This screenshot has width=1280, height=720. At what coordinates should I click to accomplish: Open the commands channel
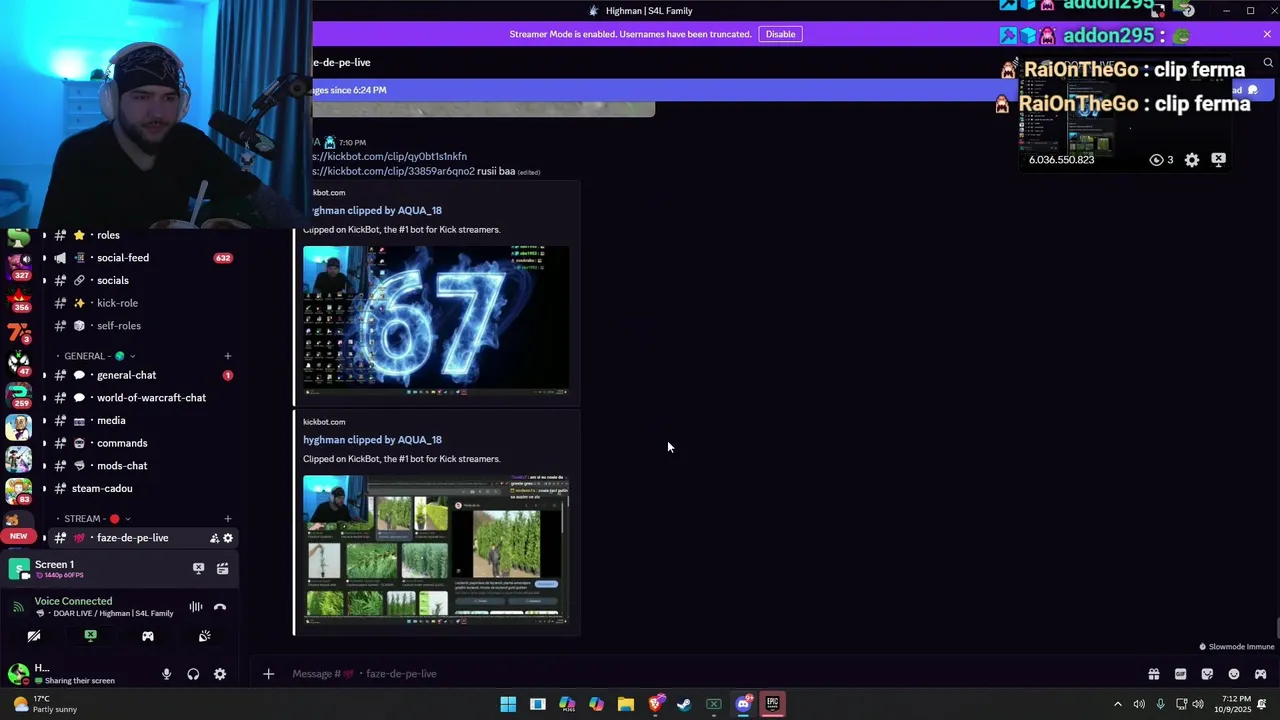[122, 443]
